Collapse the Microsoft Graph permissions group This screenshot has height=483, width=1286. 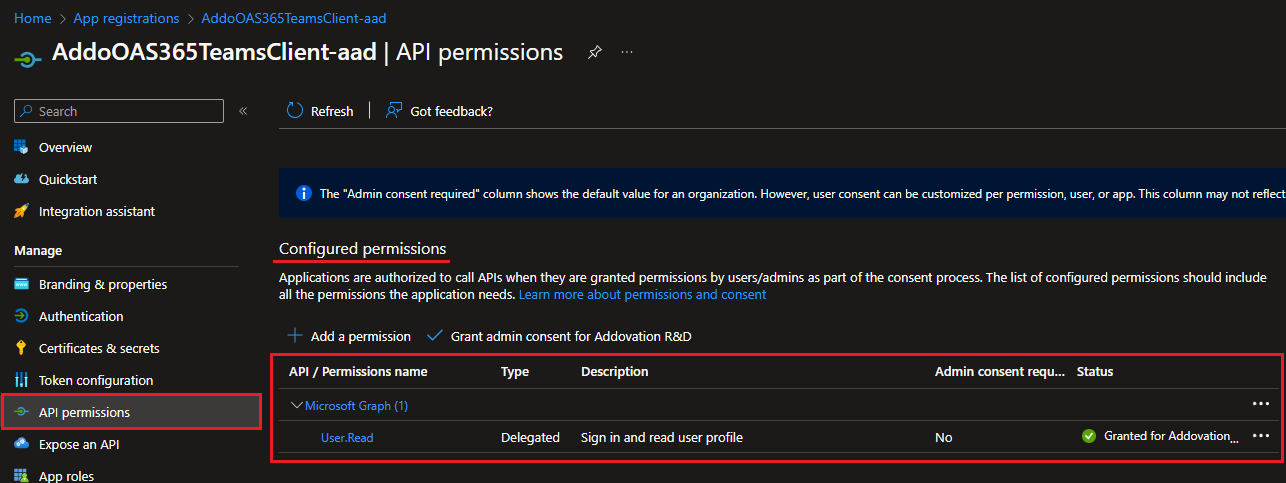click(296, 405)
